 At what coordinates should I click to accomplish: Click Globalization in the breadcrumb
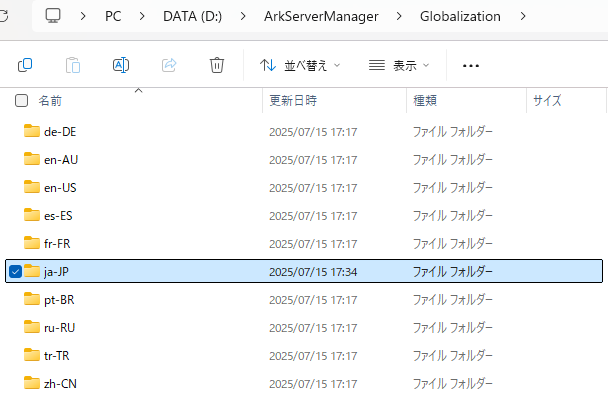click(460, 16)
